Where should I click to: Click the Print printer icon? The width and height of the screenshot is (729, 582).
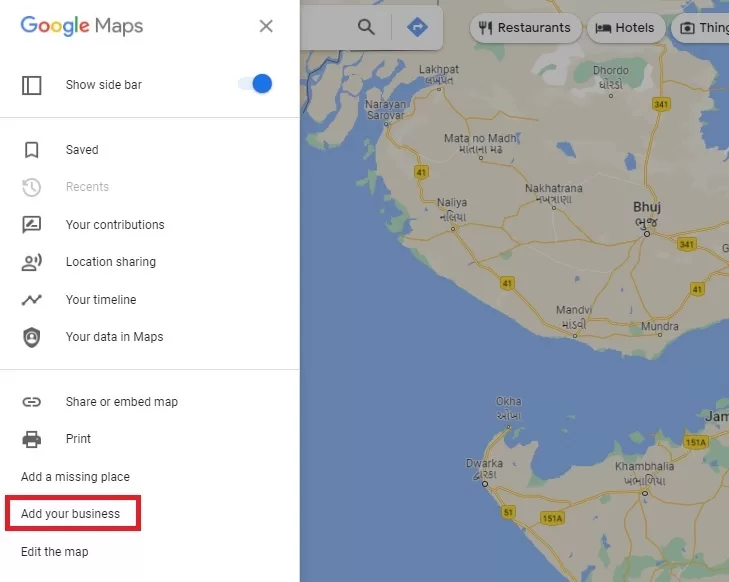click(32, 439)
